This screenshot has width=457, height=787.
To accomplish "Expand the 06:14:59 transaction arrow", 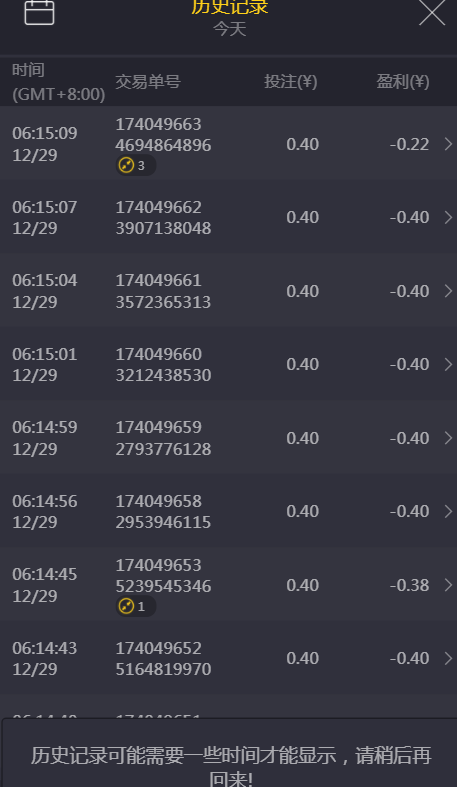I will click(x=448, y=438).
